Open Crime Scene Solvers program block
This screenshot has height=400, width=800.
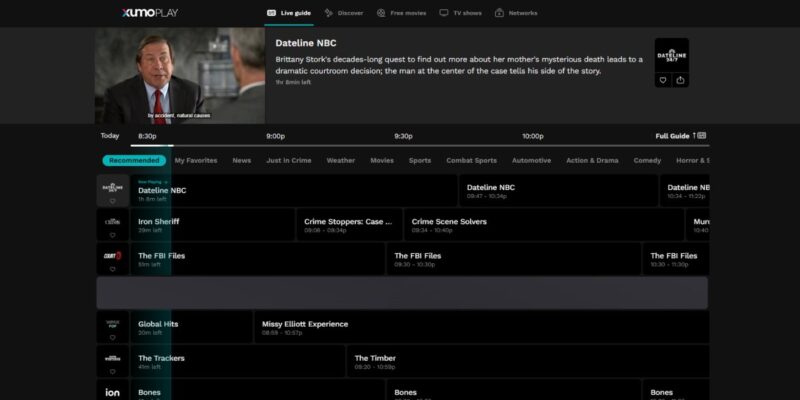(x=544, y=224)
